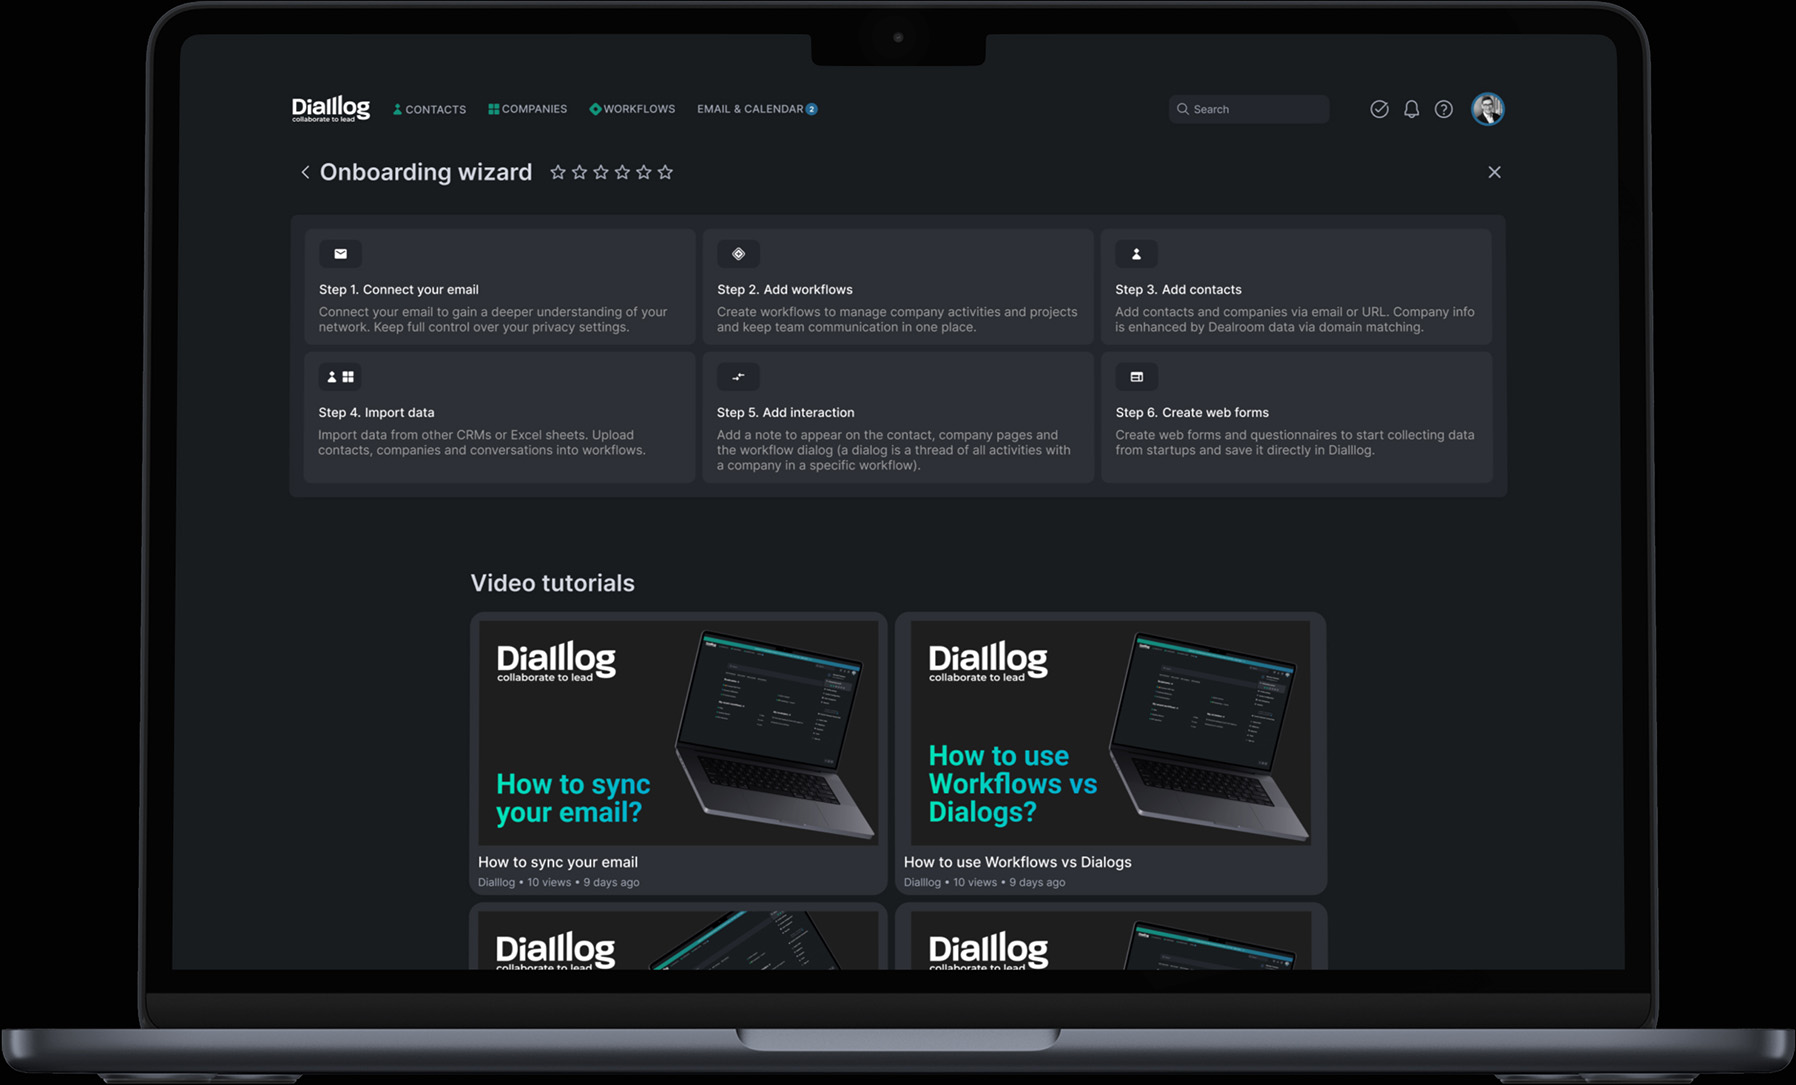1796x1085 pixels.
Task: Rate onboarding wizard four stars
Action: (622, 172)
